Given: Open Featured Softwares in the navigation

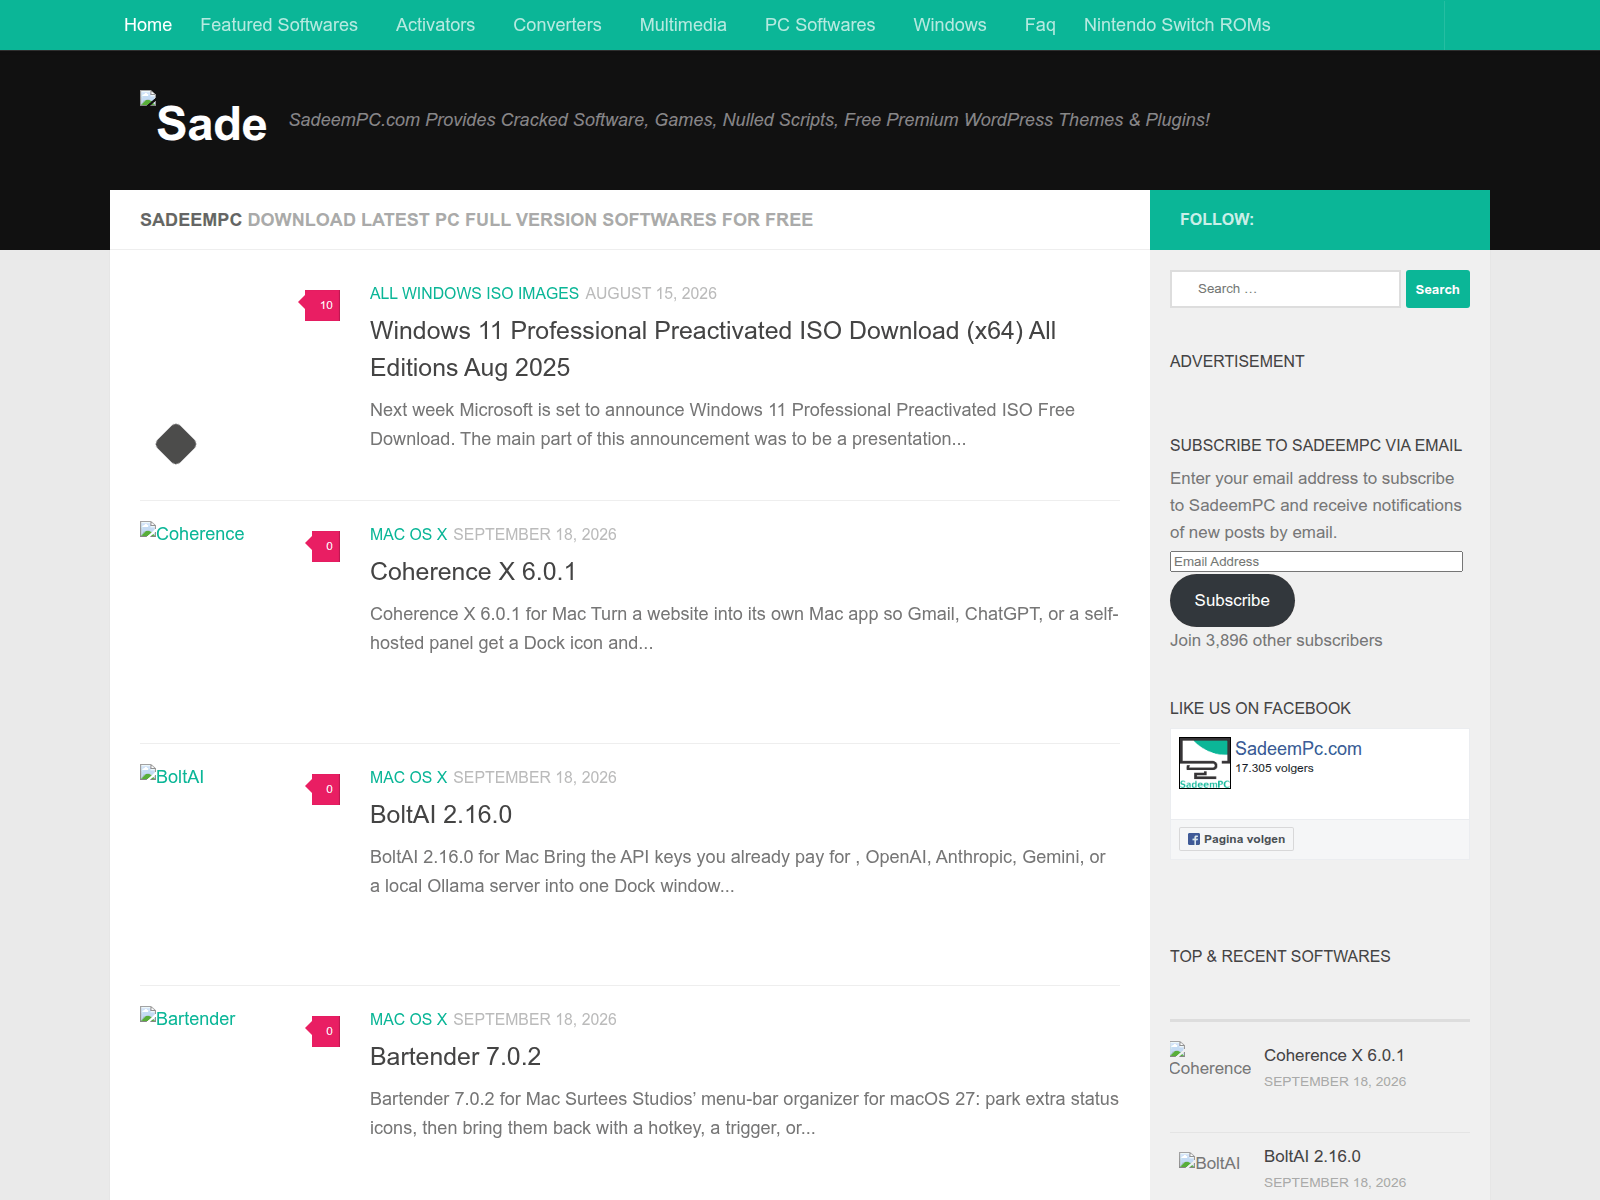Looking at the screenshot, I should pos(279,25).
